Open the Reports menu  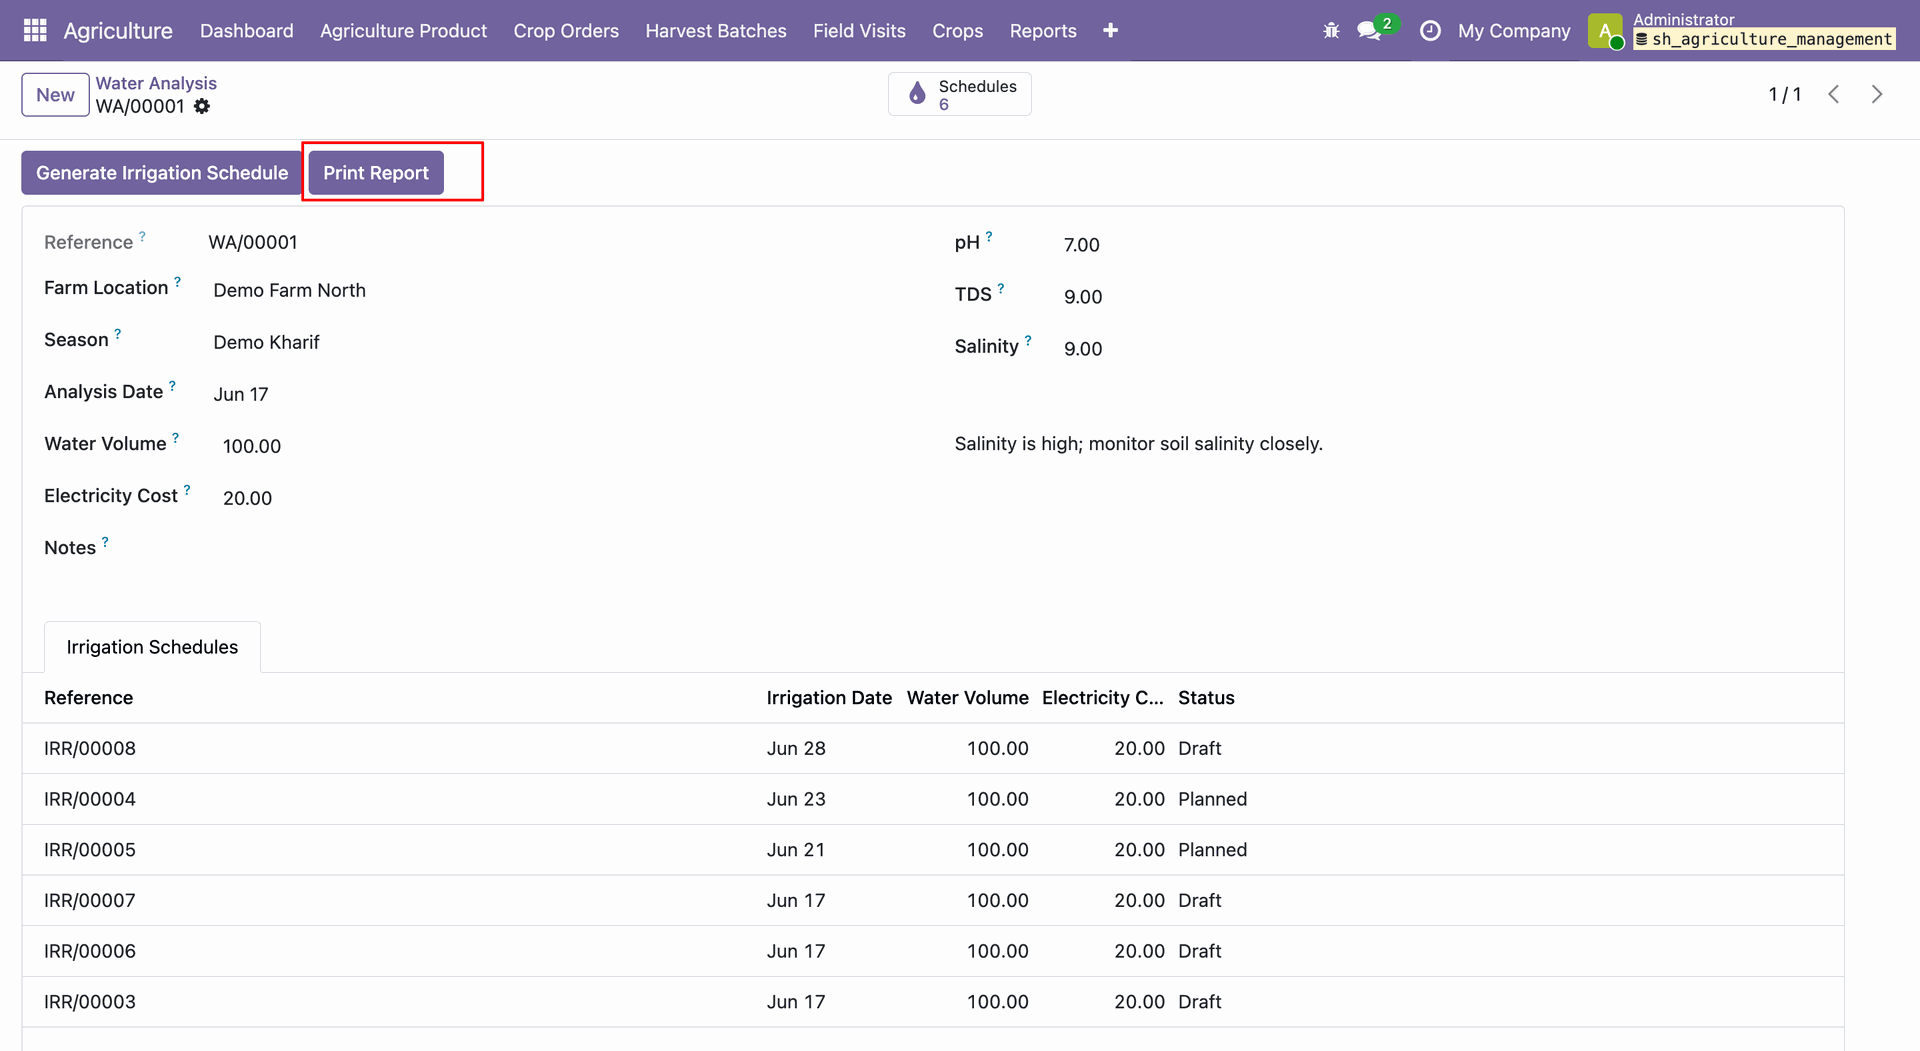point(1043,31)
